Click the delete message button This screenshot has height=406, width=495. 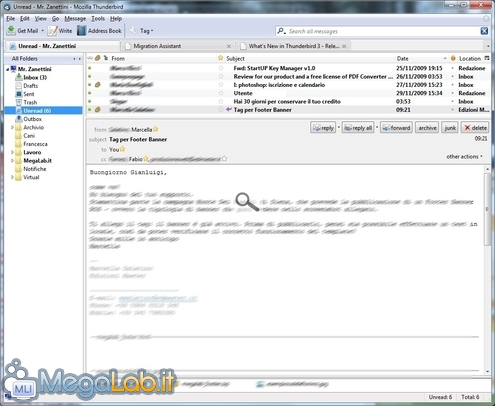475,128
